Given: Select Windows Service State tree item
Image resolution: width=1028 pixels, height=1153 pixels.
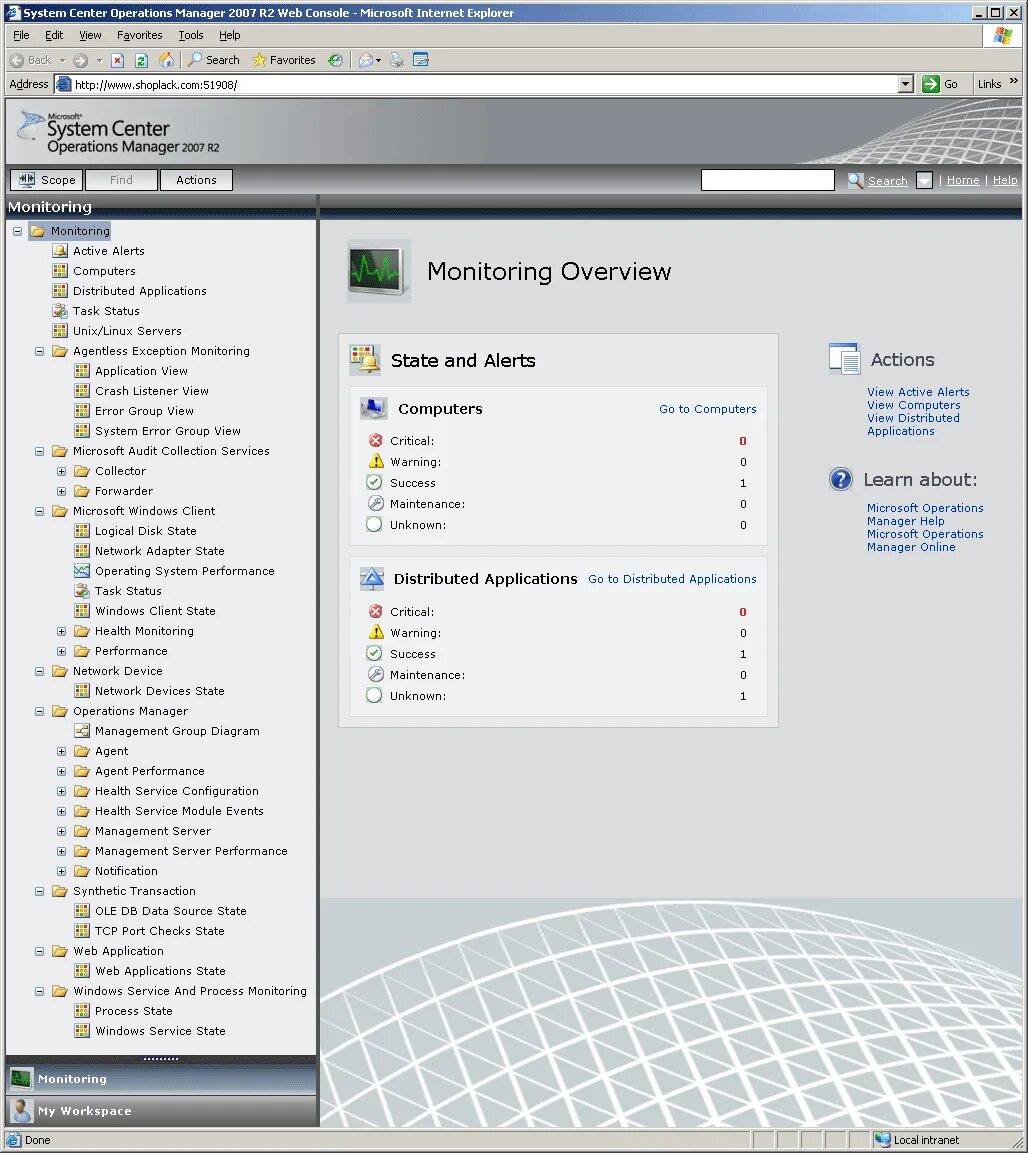Looking at the screenshot, I should 160,1031.
